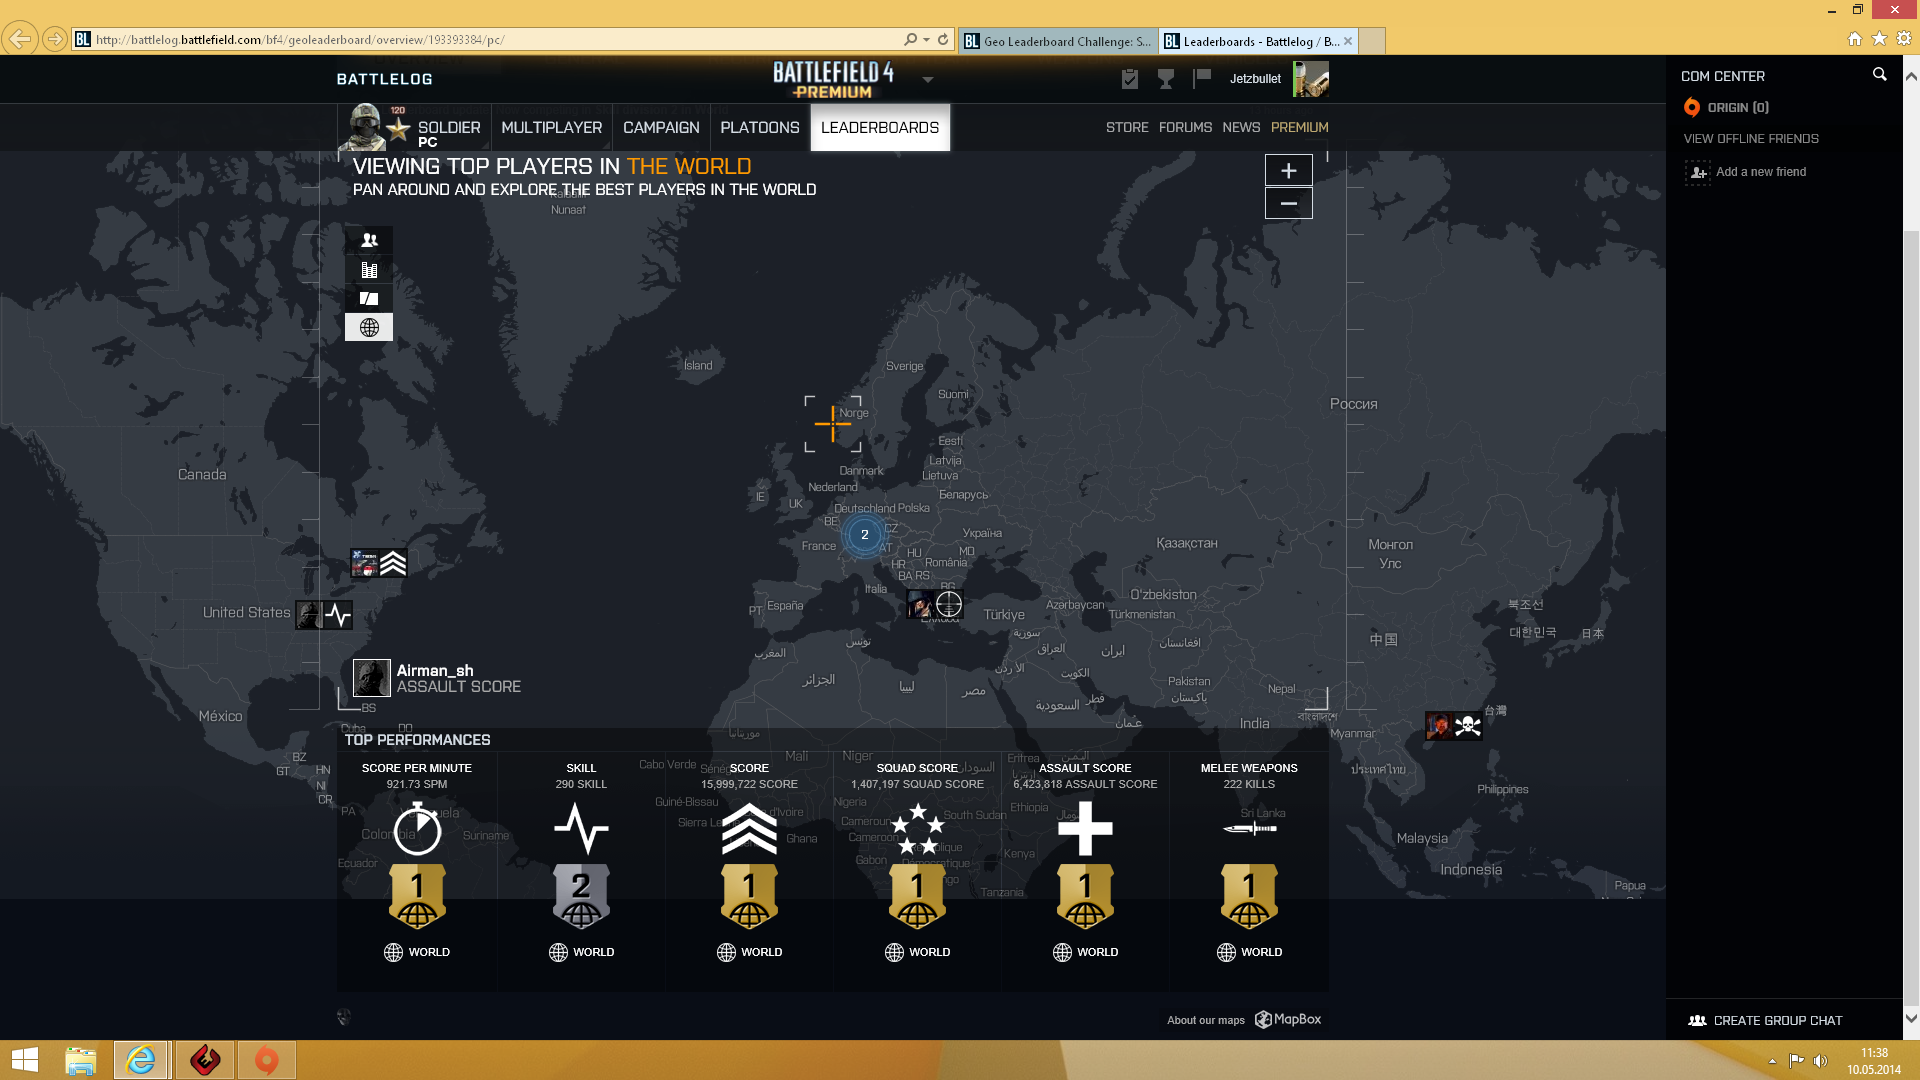Click the Score chevrons icon

pyautogui.click(x=749, y=828)
